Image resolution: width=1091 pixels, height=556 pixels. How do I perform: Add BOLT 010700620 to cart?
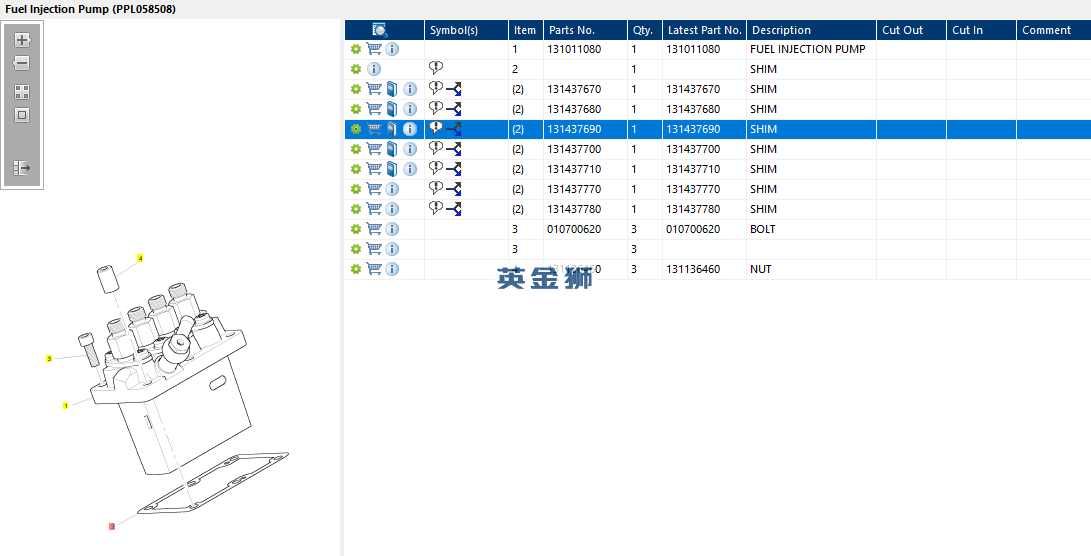374,229
